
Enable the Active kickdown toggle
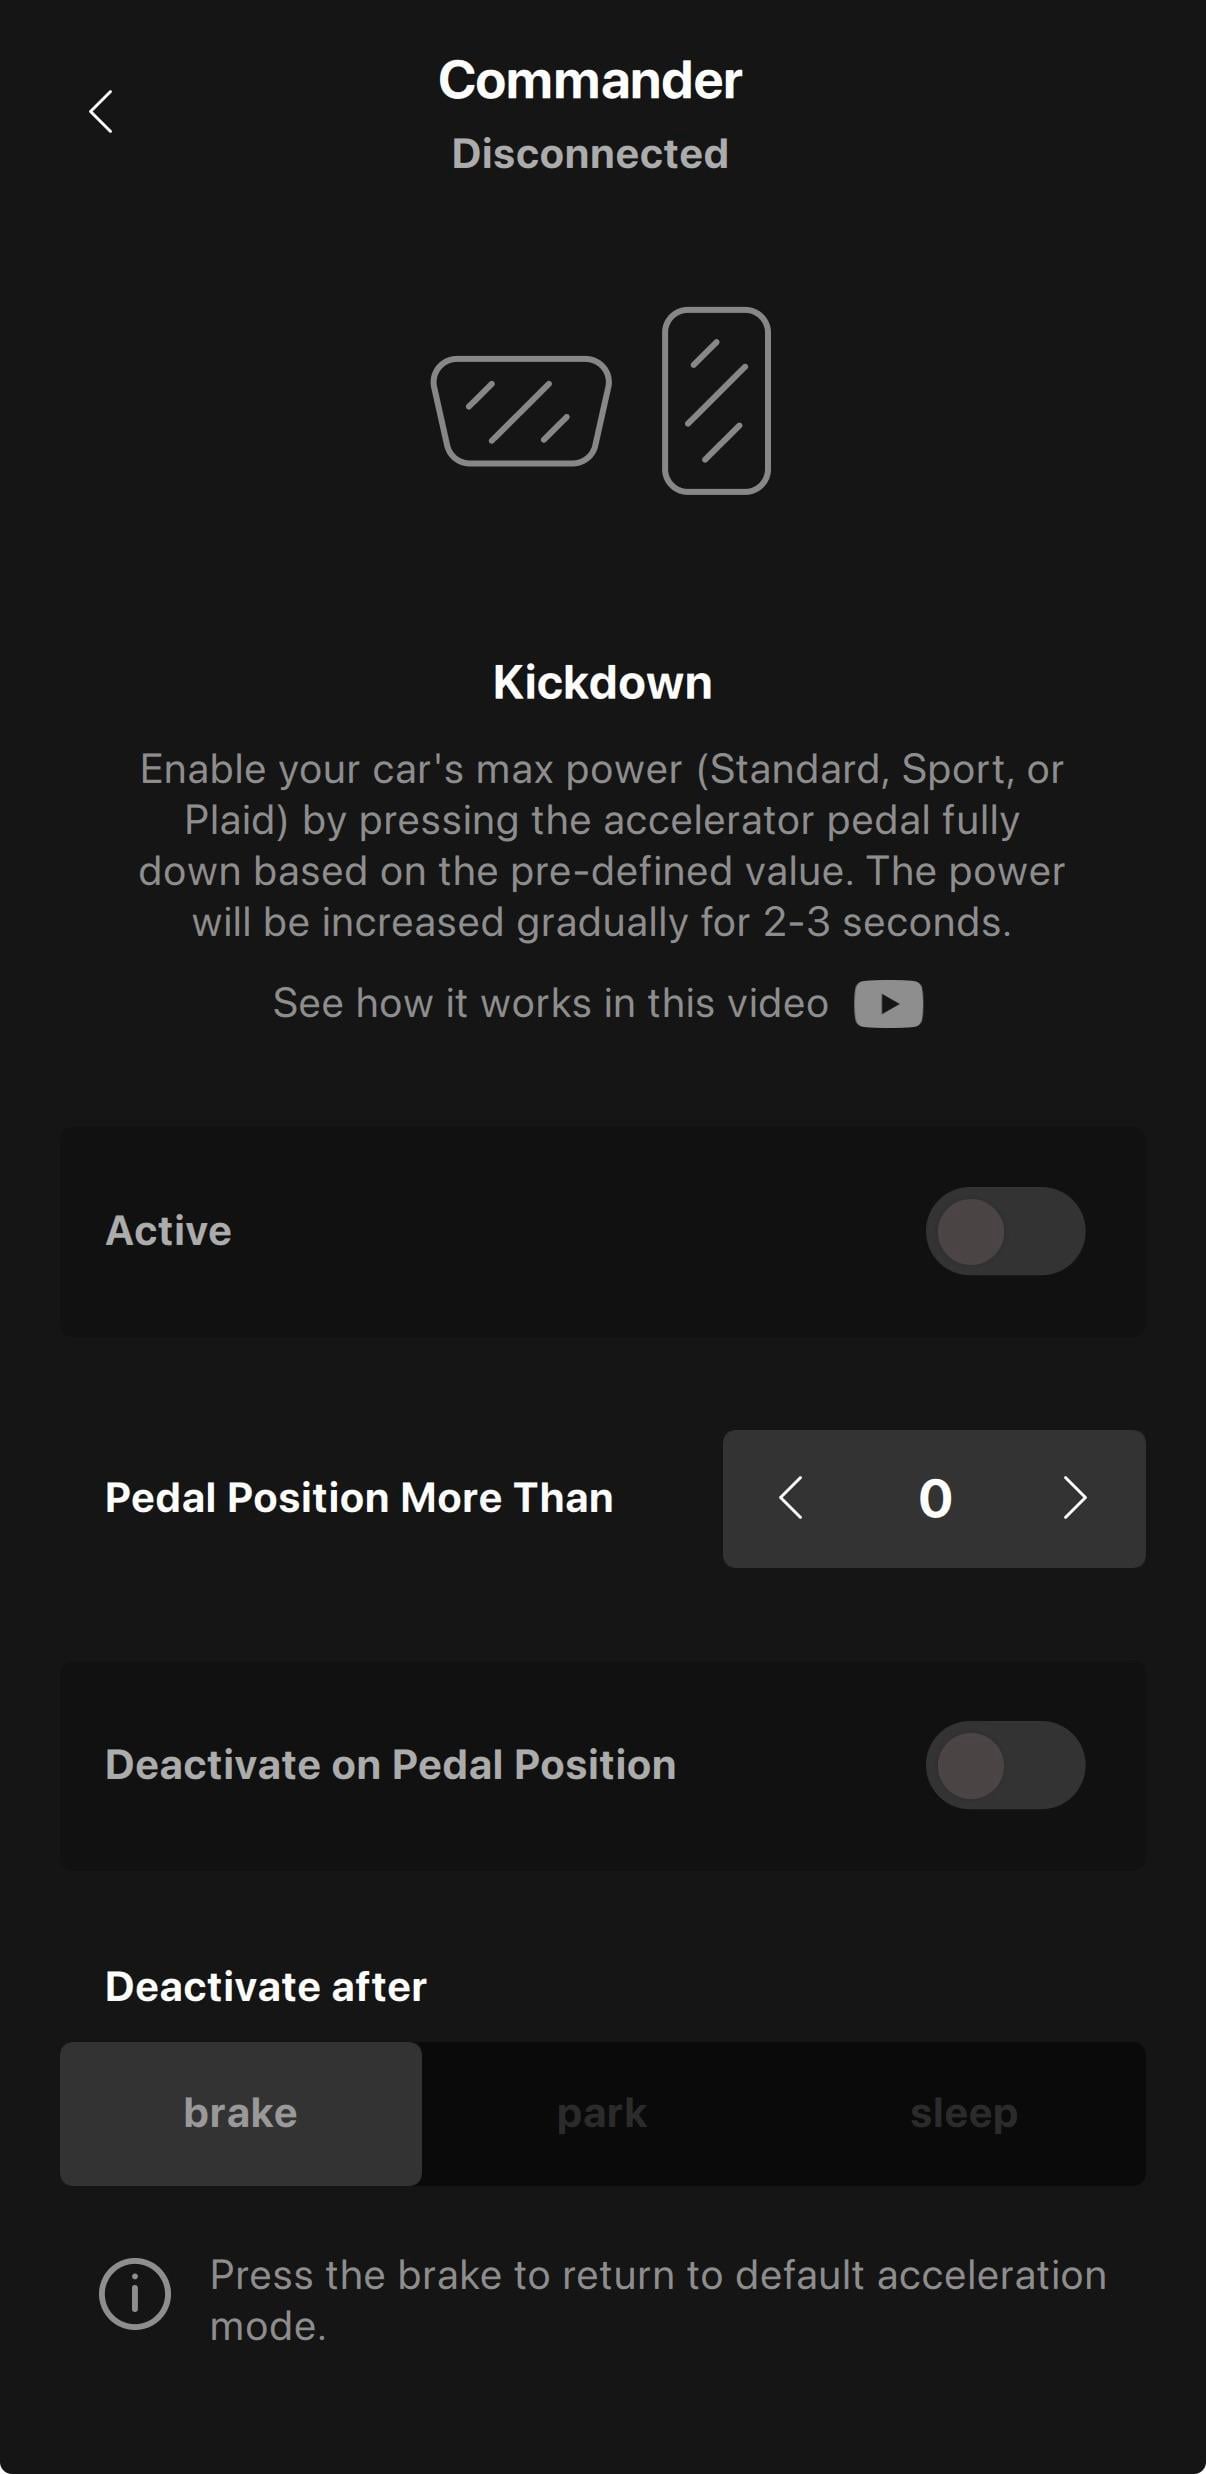coord(1004,1231)
